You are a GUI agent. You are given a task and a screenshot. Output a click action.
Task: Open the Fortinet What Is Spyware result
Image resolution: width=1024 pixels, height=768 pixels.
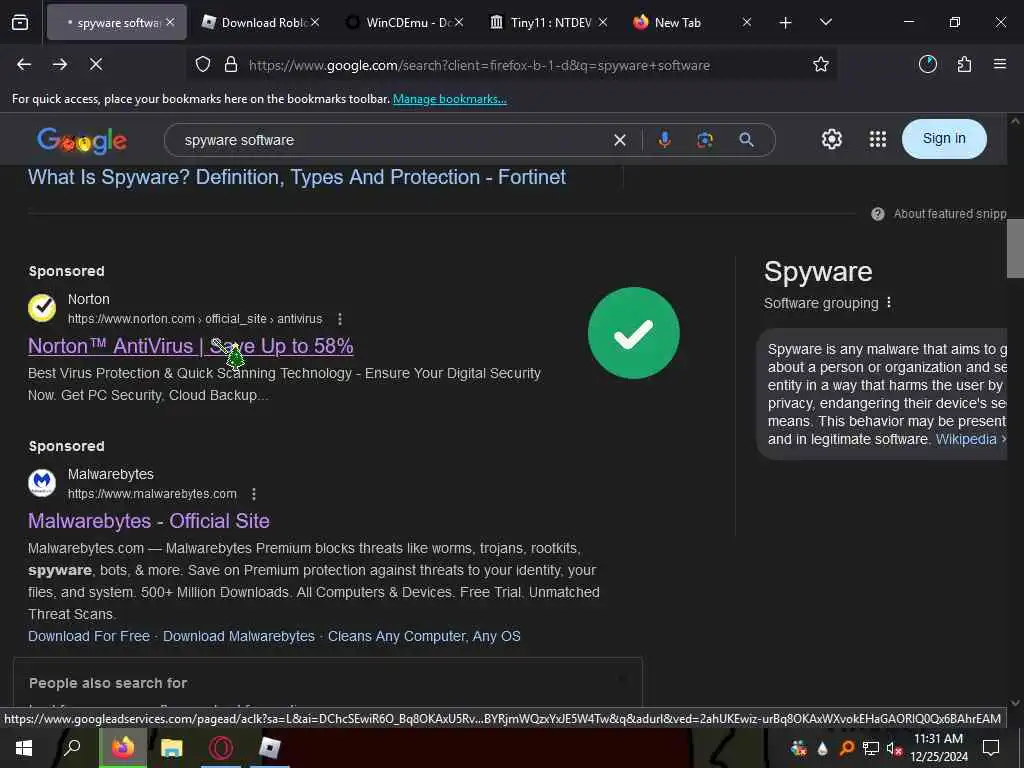[x=296, y=177]
